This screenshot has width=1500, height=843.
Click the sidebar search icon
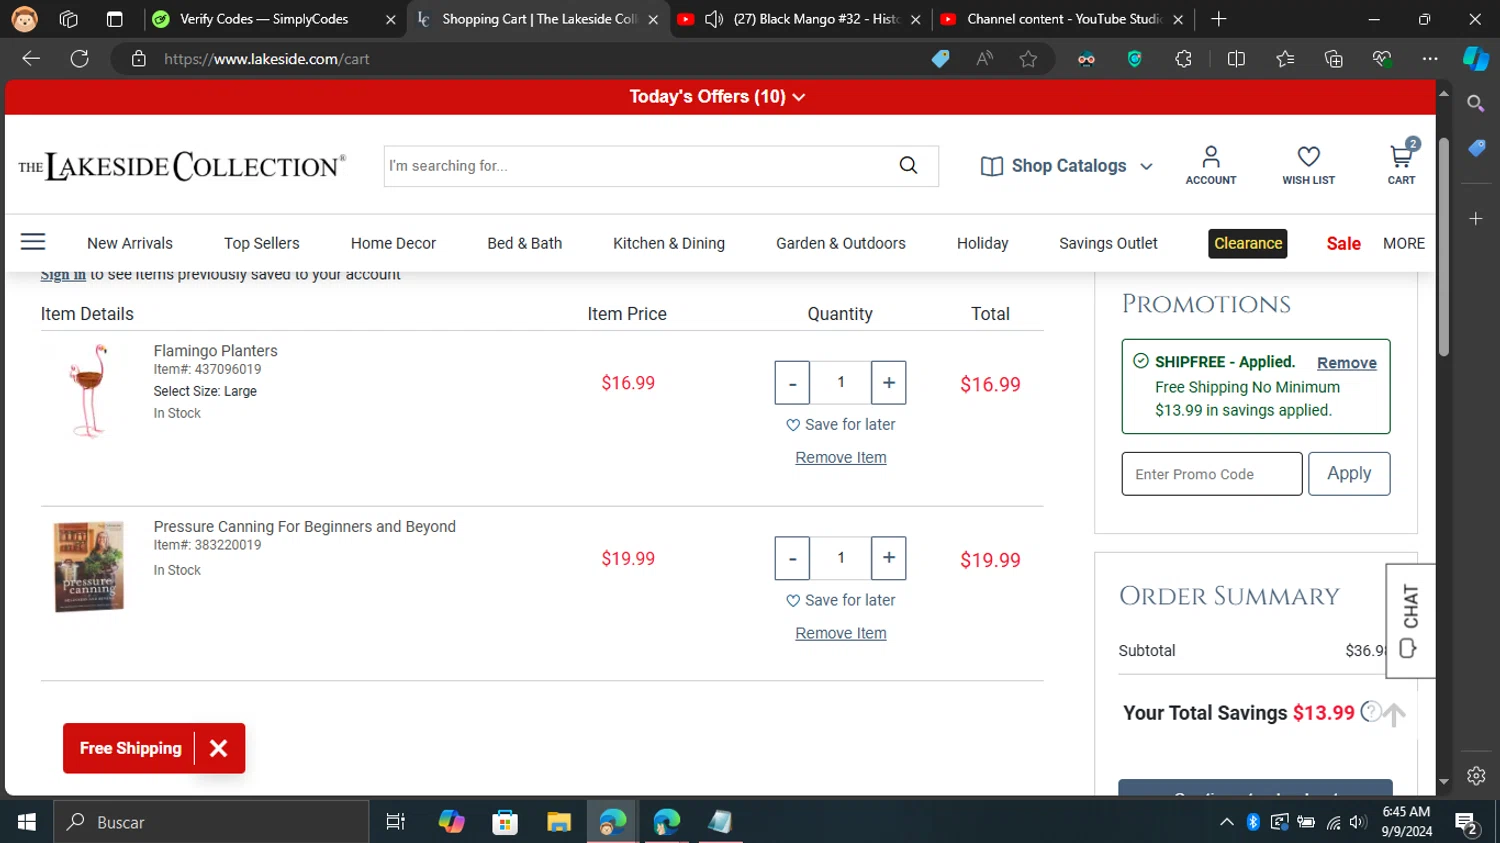click(1475, 103)
